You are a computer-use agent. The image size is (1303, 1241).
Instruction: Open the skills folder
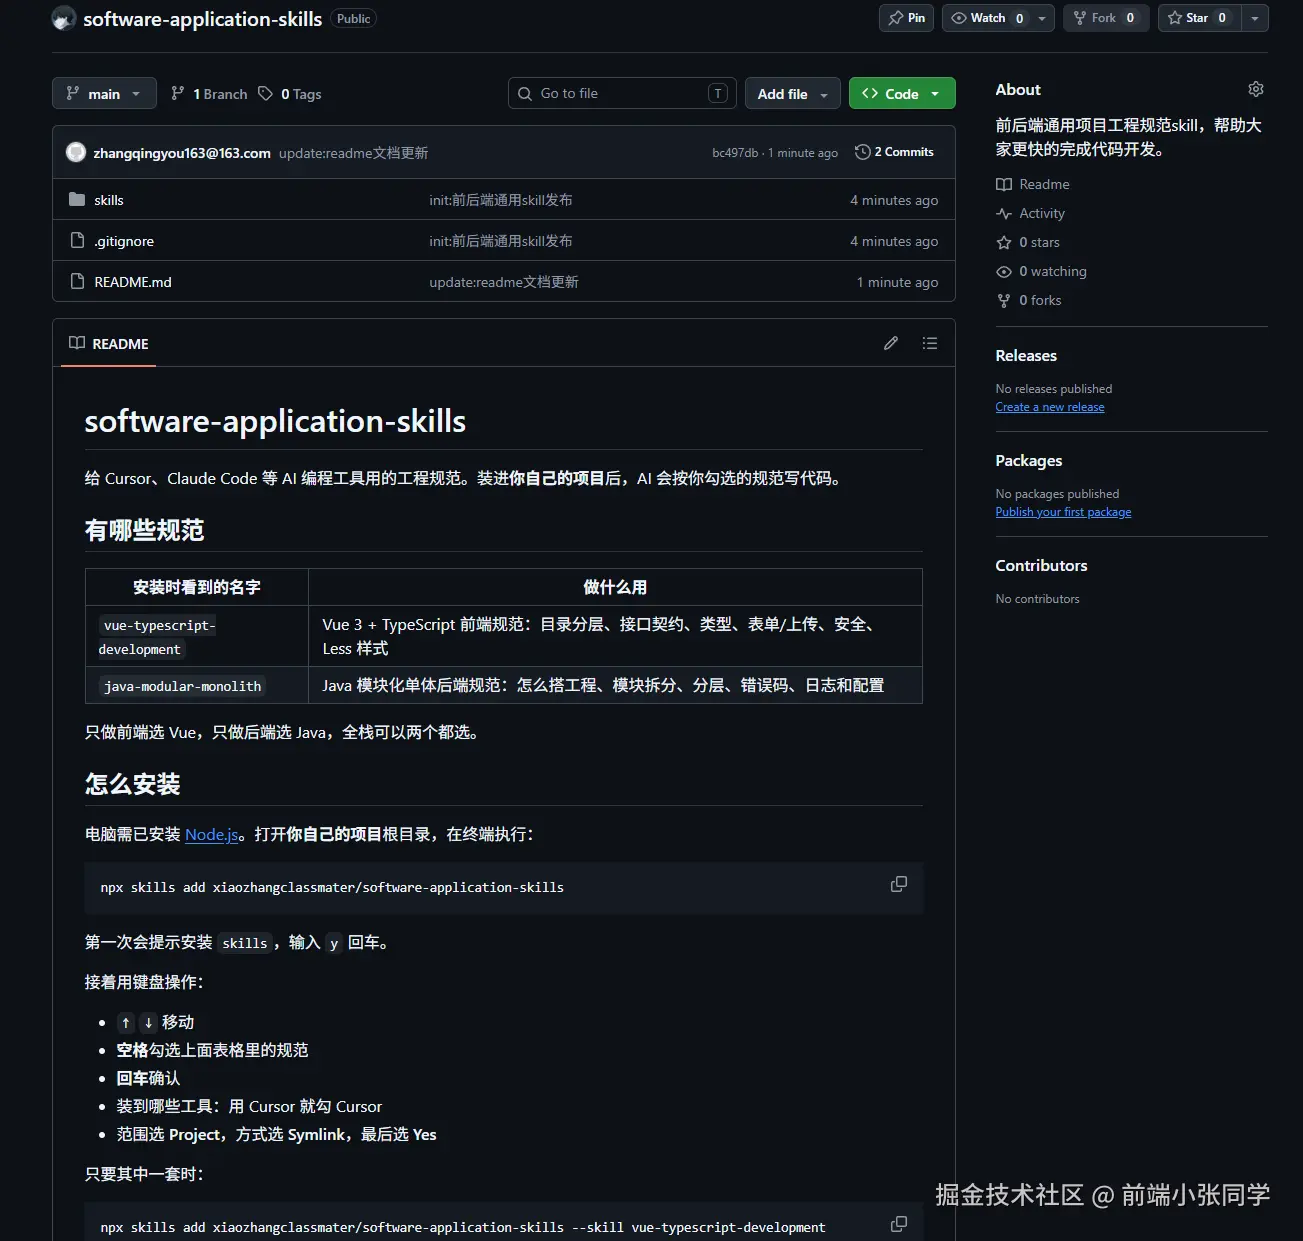(x=109, y=200)
